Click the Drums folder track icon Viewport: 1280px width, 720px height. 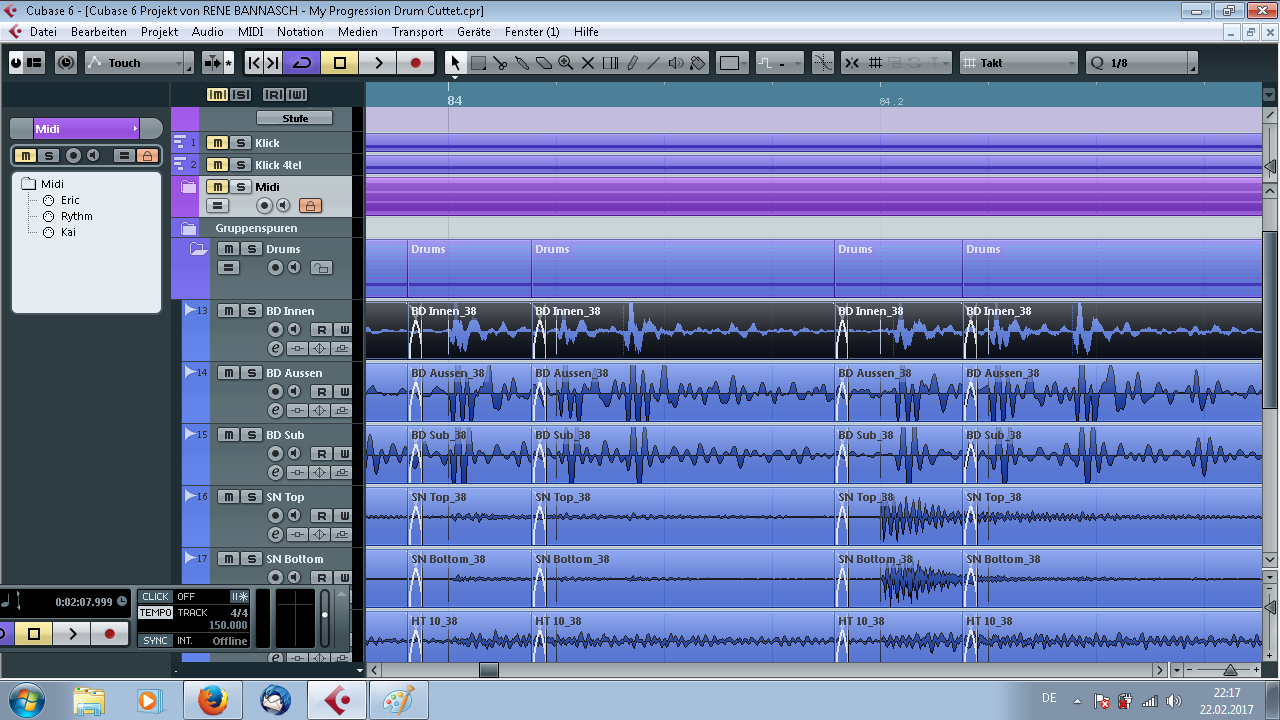coord(197,249)
